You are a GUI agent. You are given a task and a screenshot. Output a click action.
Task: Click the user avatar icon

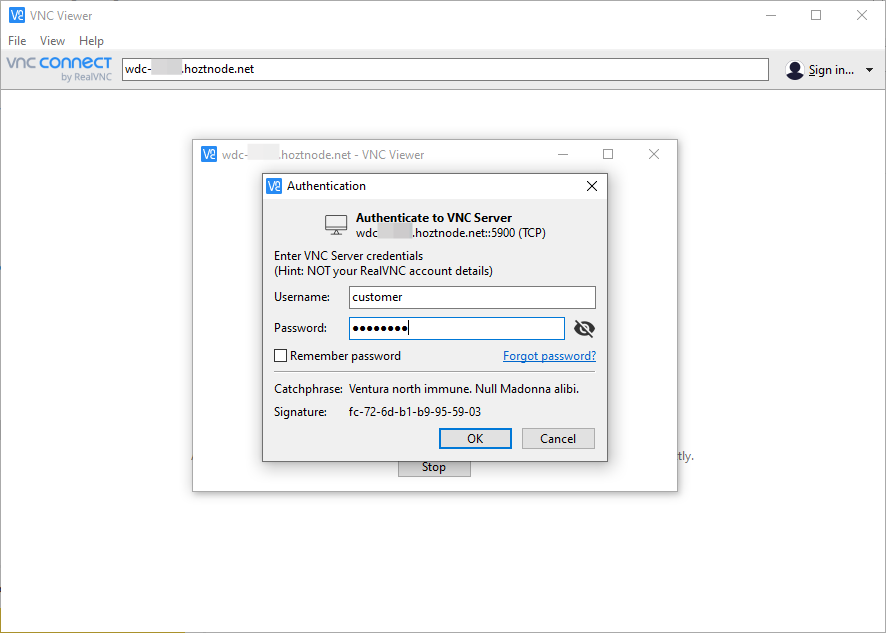[794, 70]
